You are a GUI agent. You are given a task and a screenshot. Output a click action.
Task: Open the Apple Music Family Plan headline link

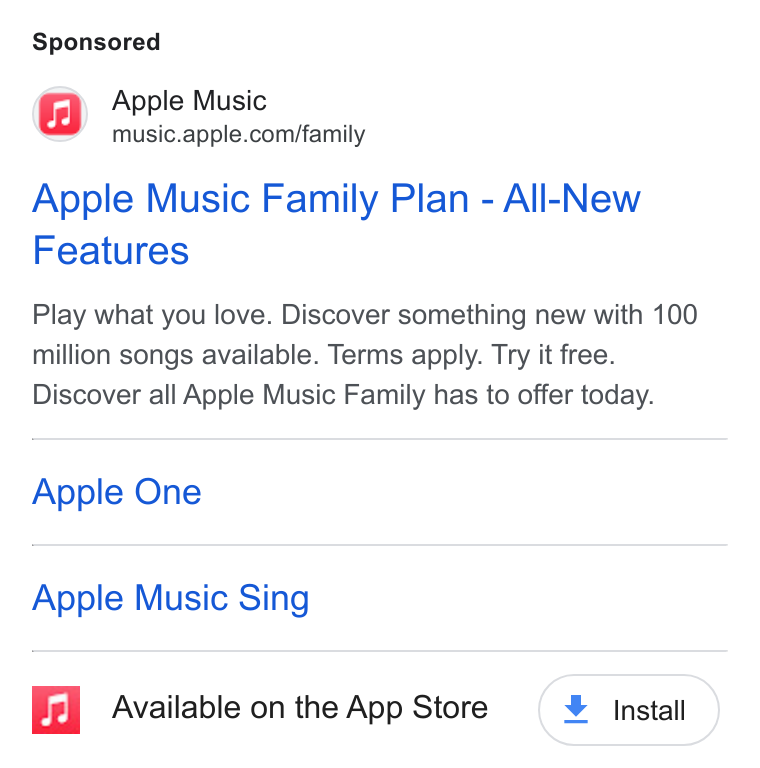[336, 224]
